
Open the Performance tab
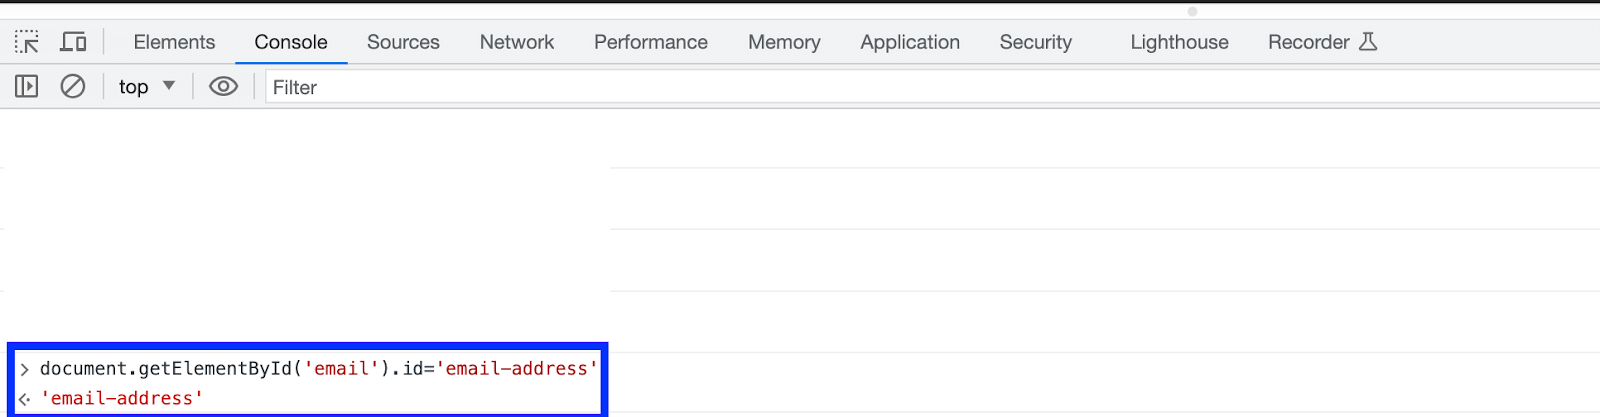[x=650, y=42]
